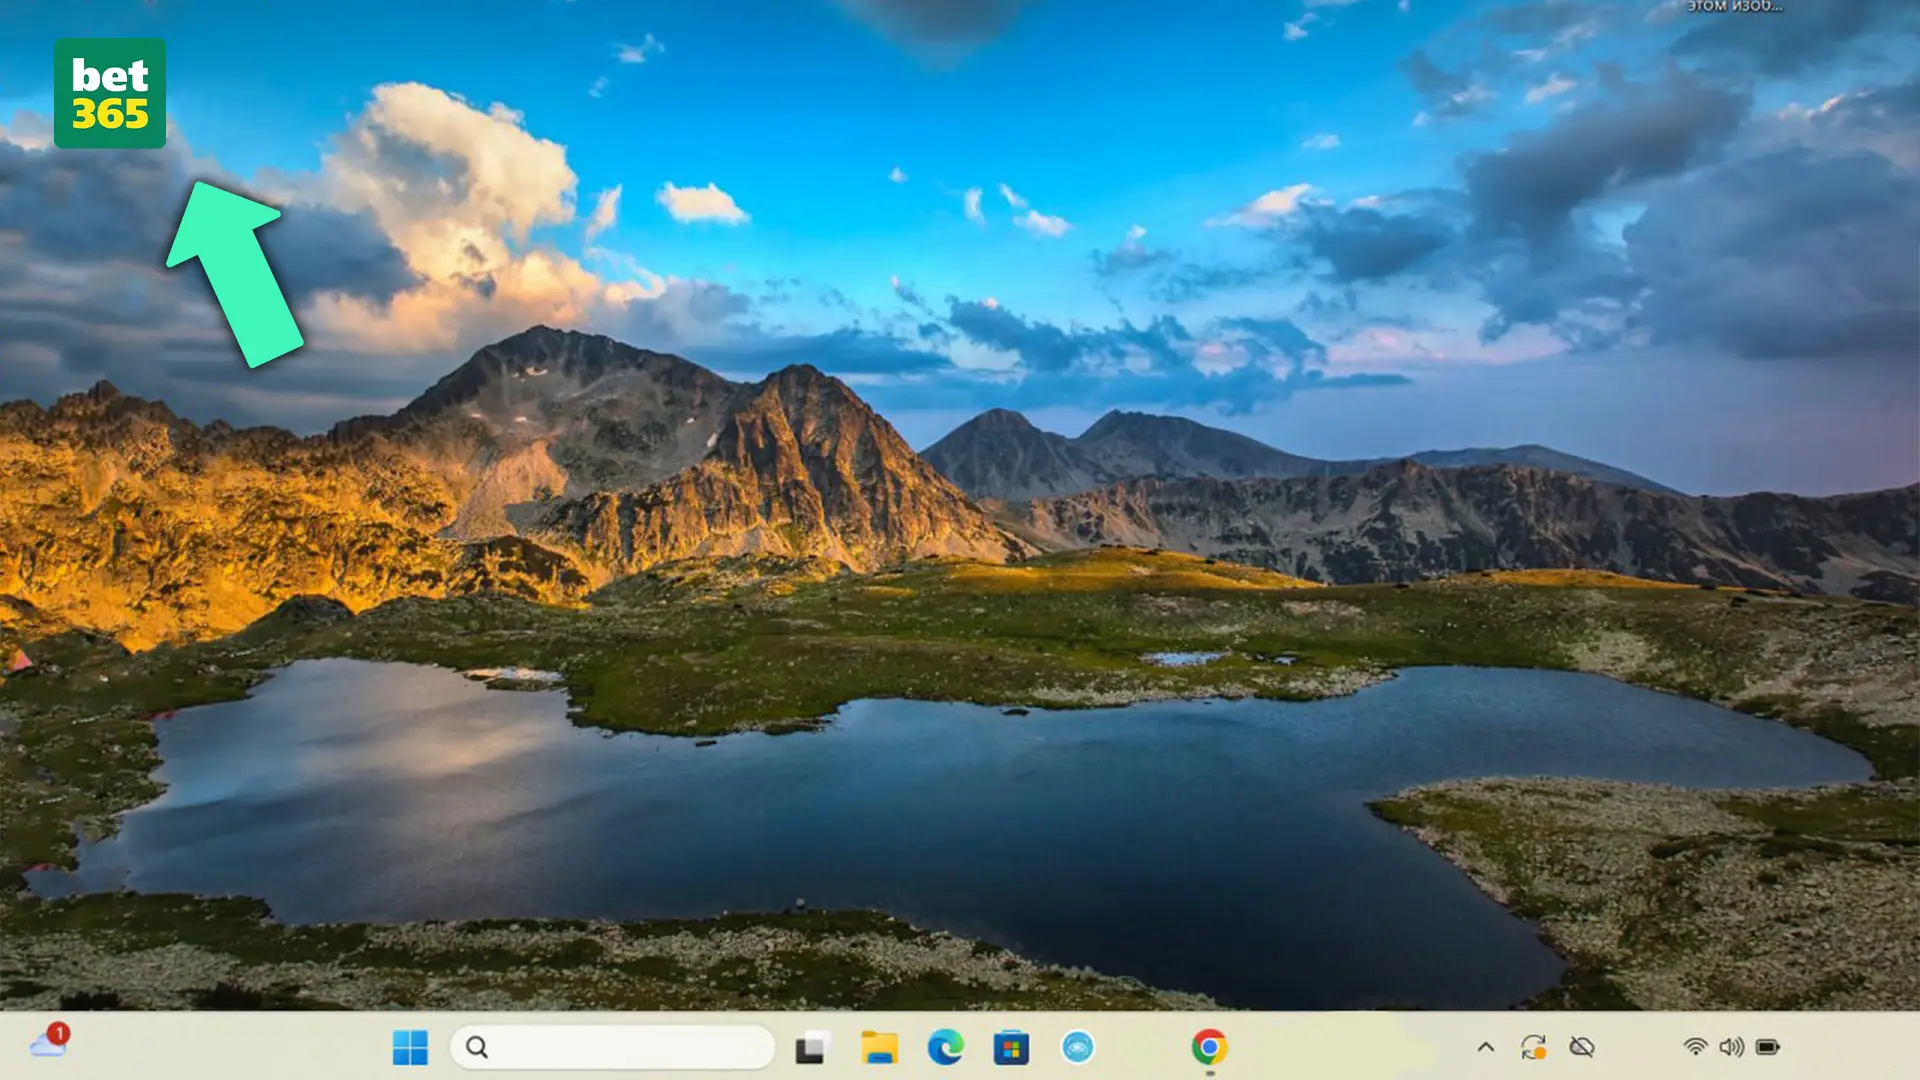Open Microsoft Edge browser
The height and width of the screenshot is (1080, 1920).
click(945, 1047)
